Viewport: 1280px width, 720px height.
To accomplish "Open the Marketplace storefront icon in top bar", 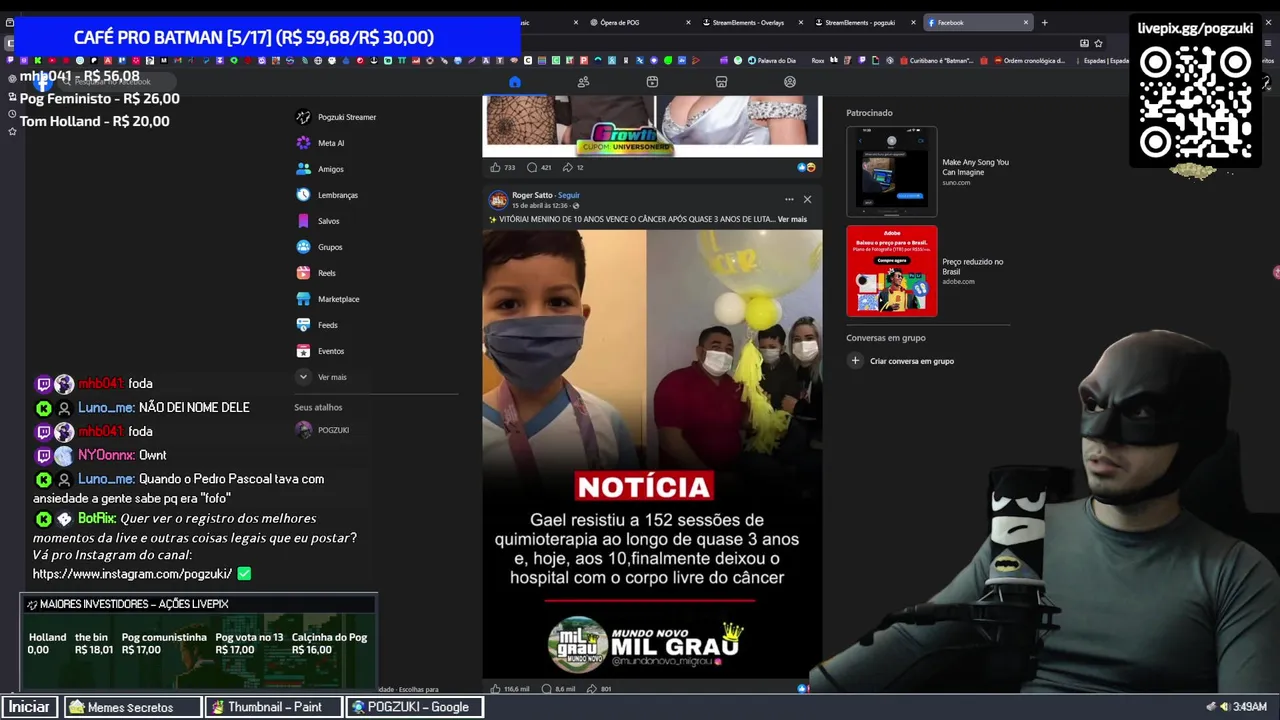I will (x=721, y=82).
